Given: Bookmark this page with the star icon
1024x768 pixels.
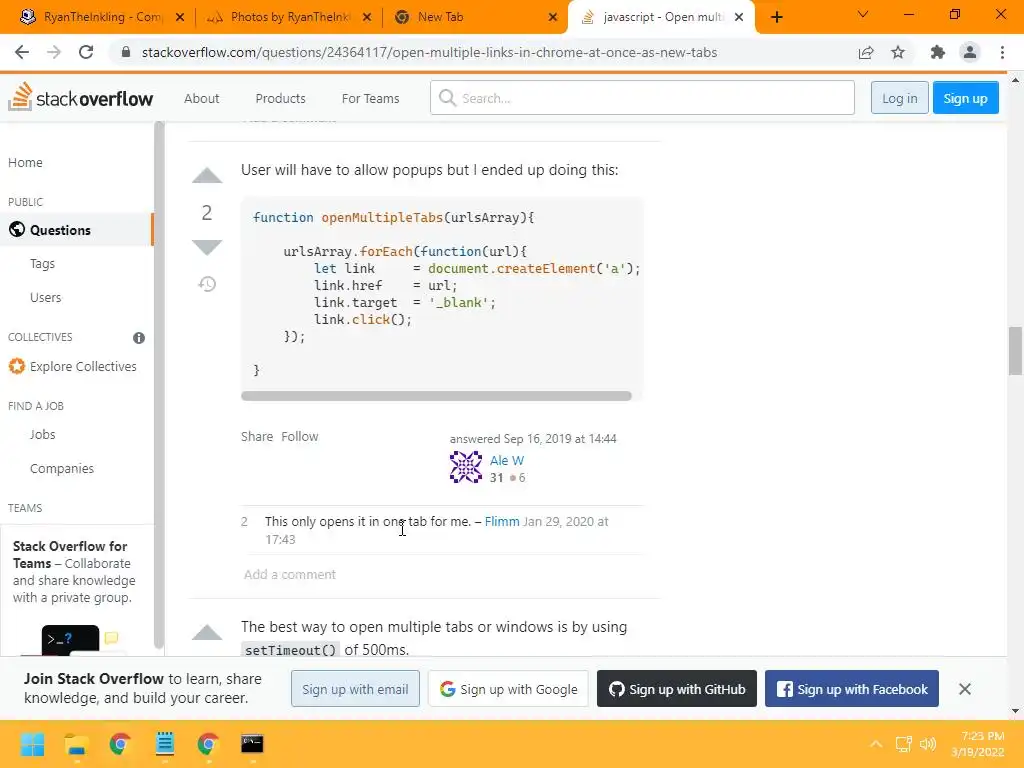Looking at the screenshot, I should point(898,52).
